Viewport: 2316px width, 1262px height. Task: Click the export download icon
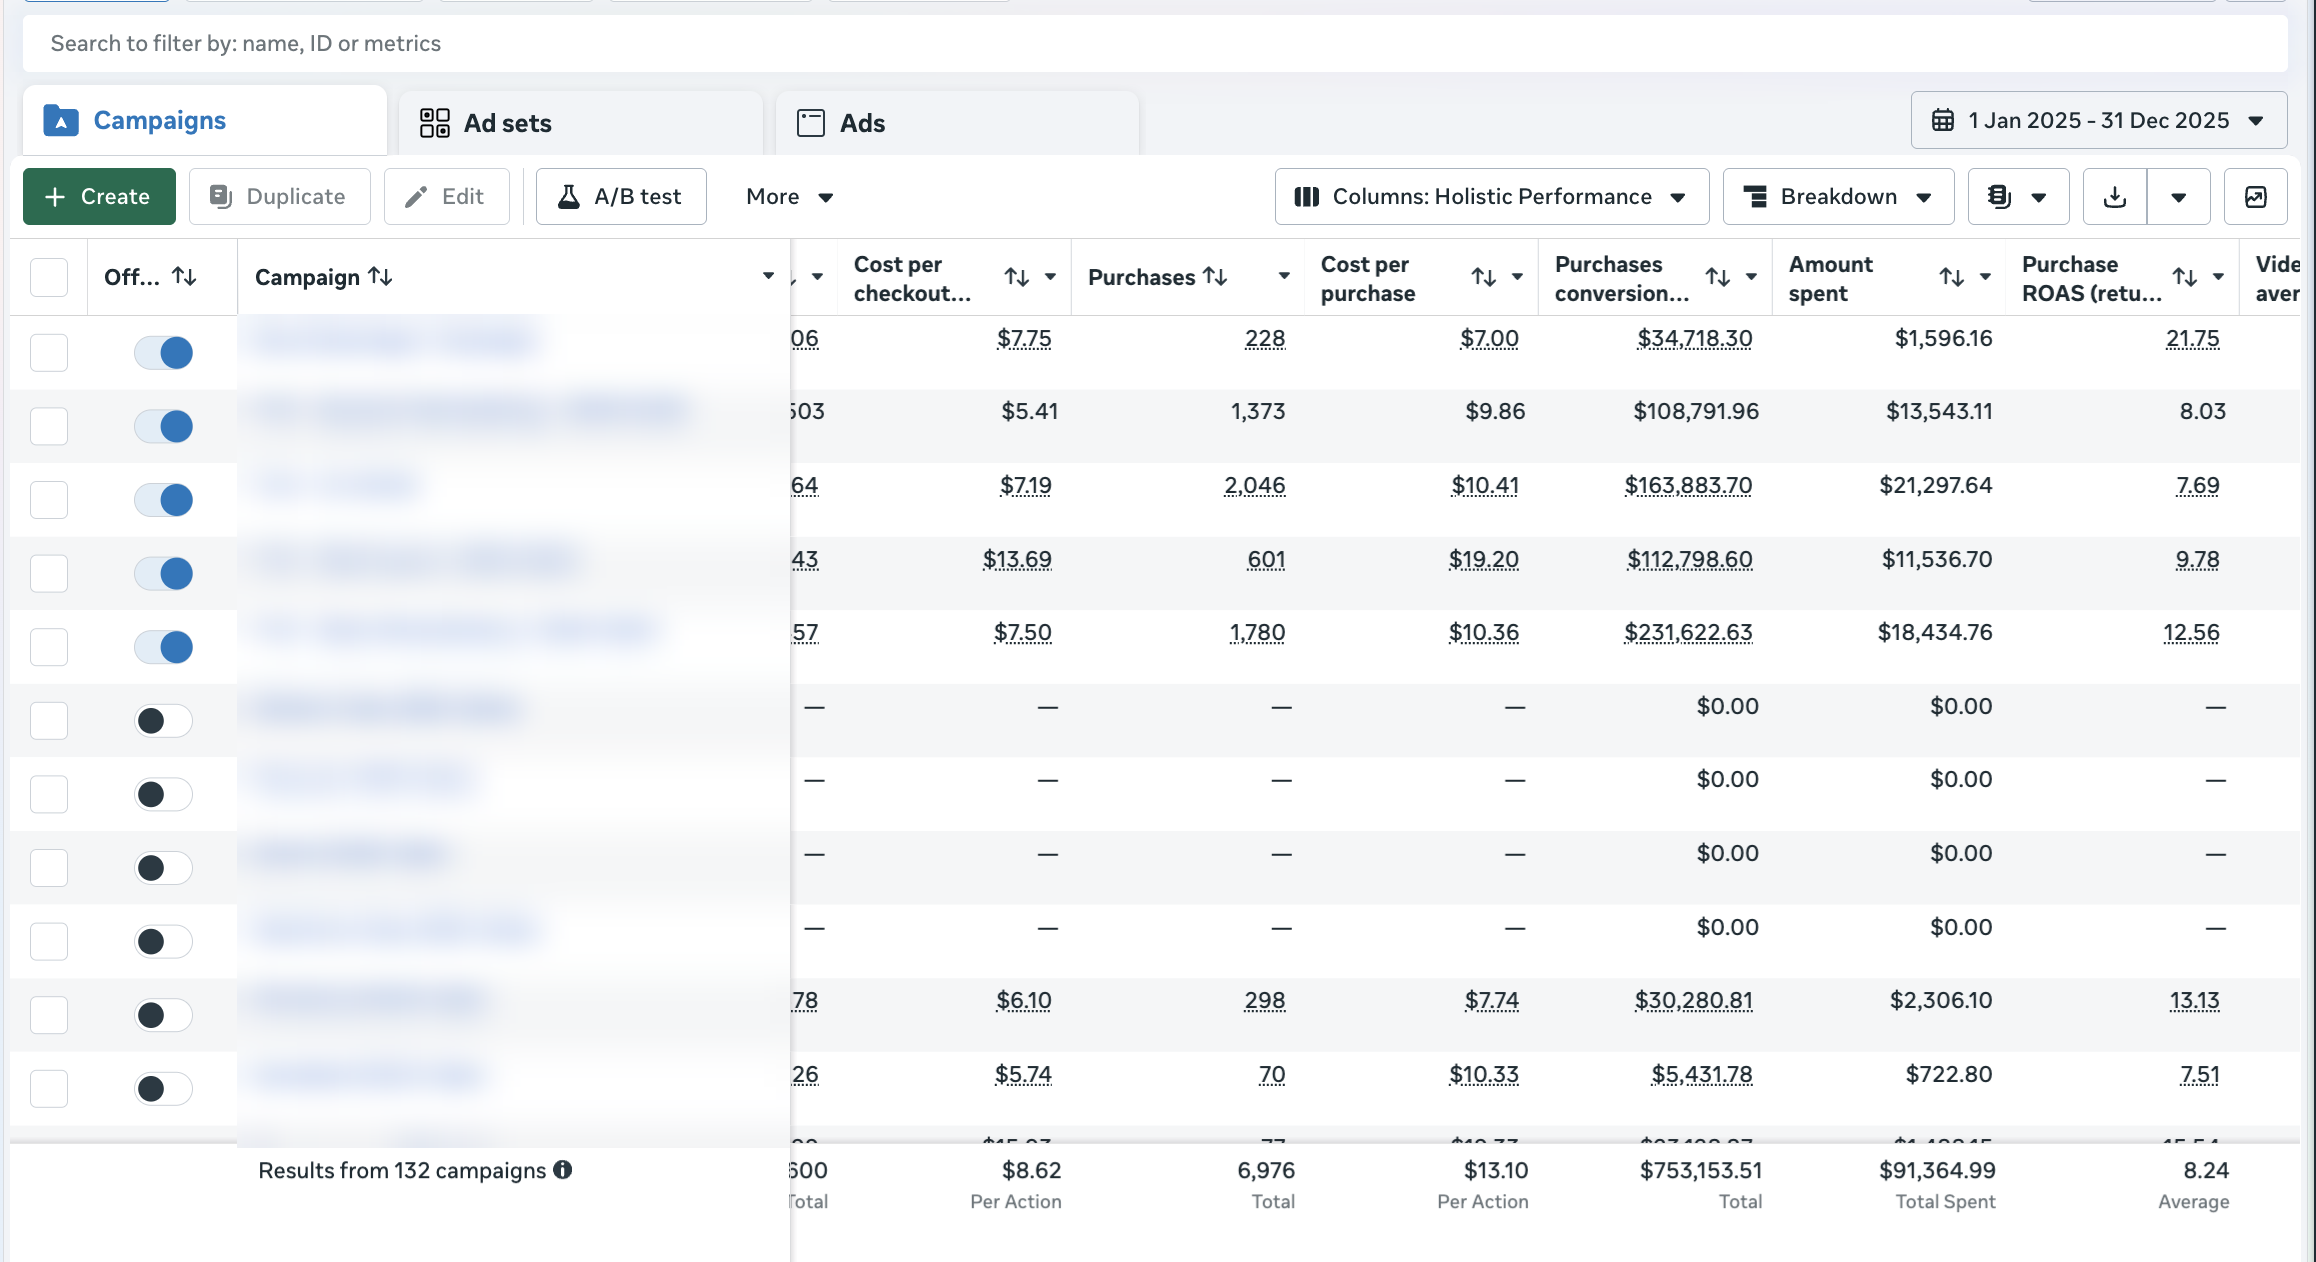click(2115, 197)
